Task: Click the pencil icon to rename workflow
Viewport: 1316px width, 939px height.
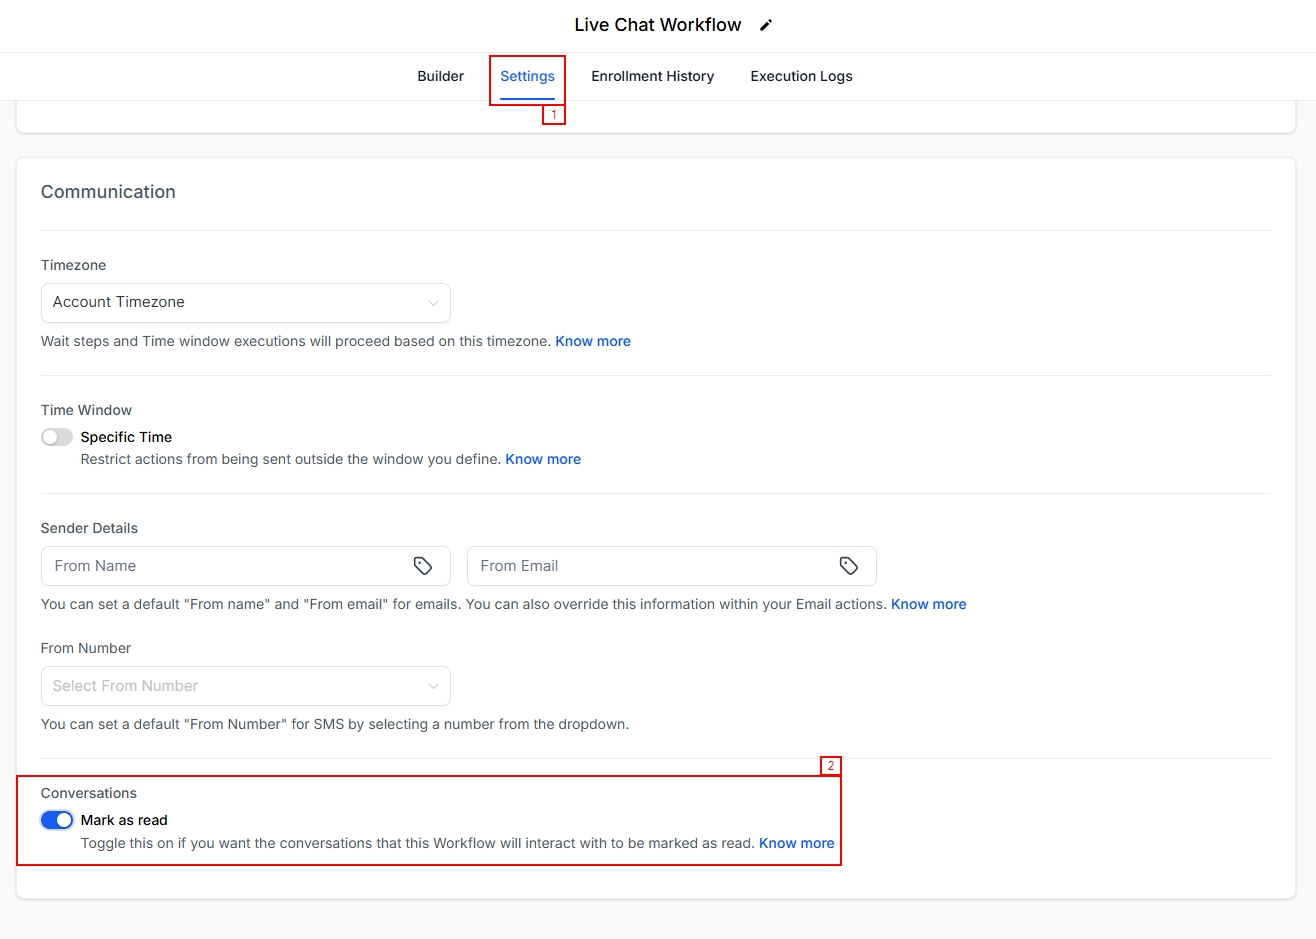Action: click(766, 25)
